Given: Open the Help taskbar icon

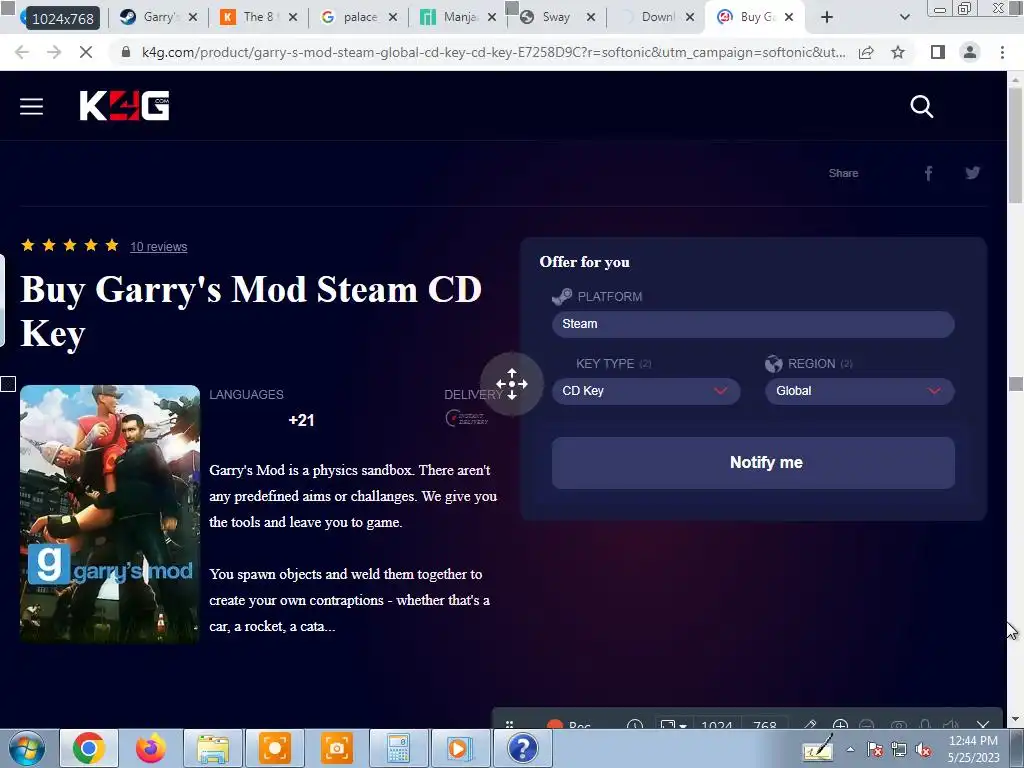Looking at the screenshot, I should coord(522,748).
